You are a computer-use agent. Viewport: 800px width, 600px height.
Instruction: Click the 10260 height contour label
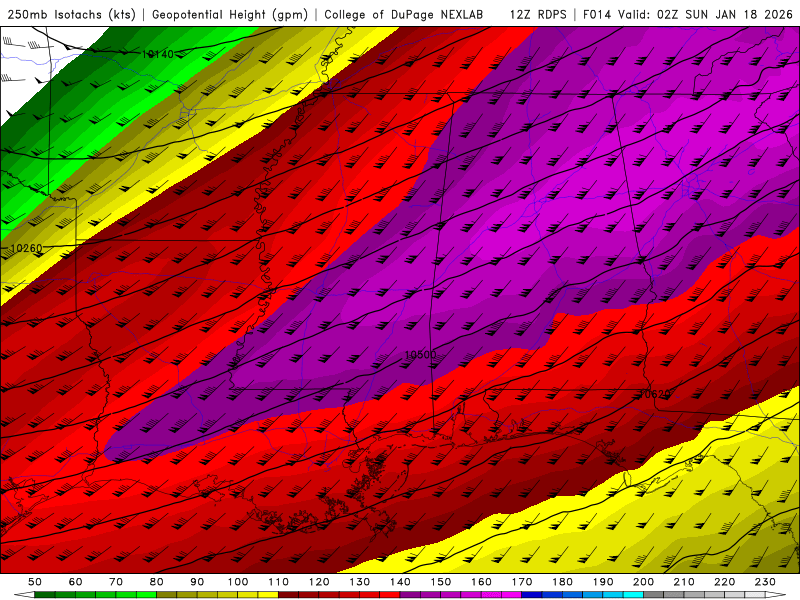27,248
